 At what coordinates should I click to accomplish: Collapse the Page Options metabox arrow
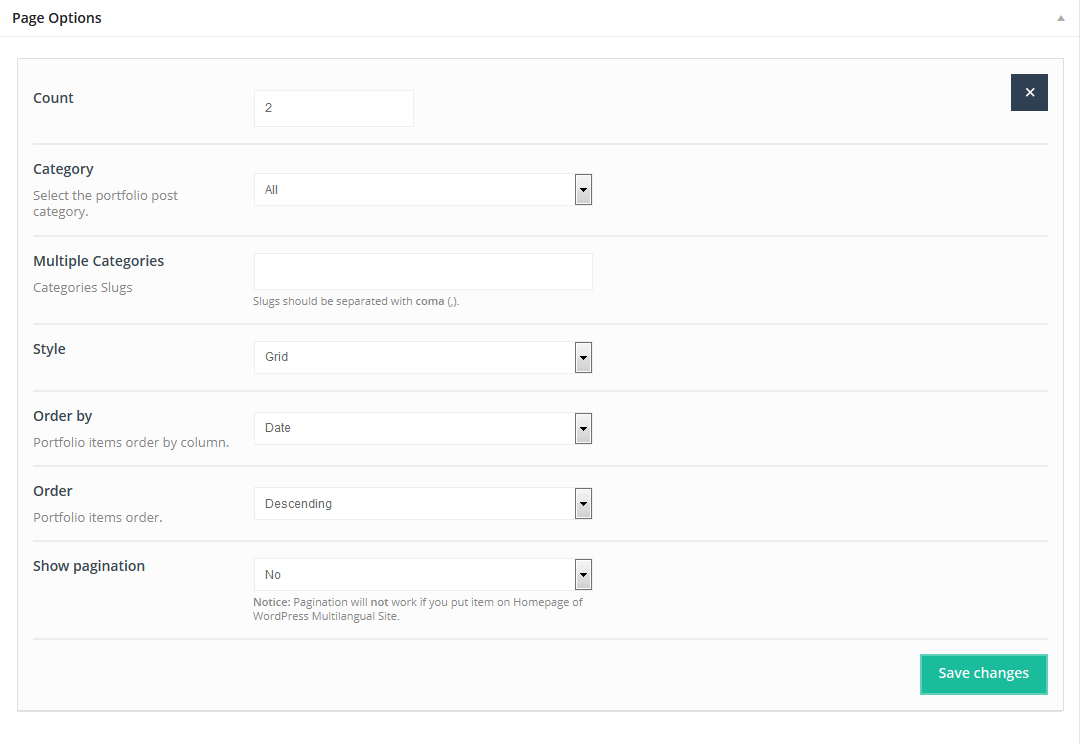point(1060,18)
